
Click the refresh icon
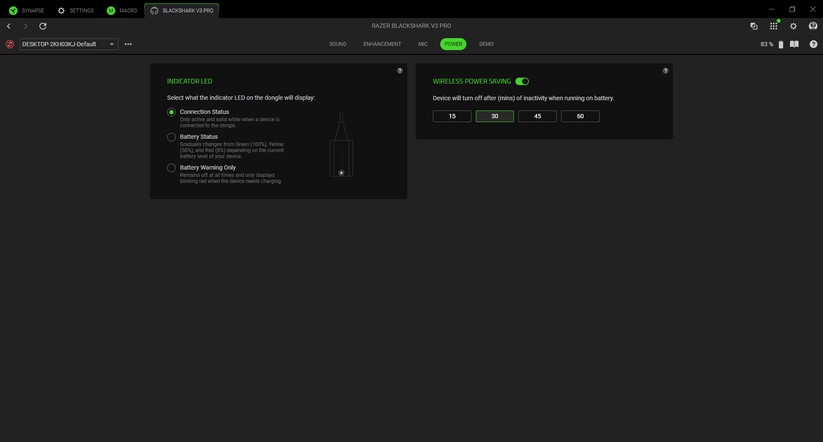(43, 26)
